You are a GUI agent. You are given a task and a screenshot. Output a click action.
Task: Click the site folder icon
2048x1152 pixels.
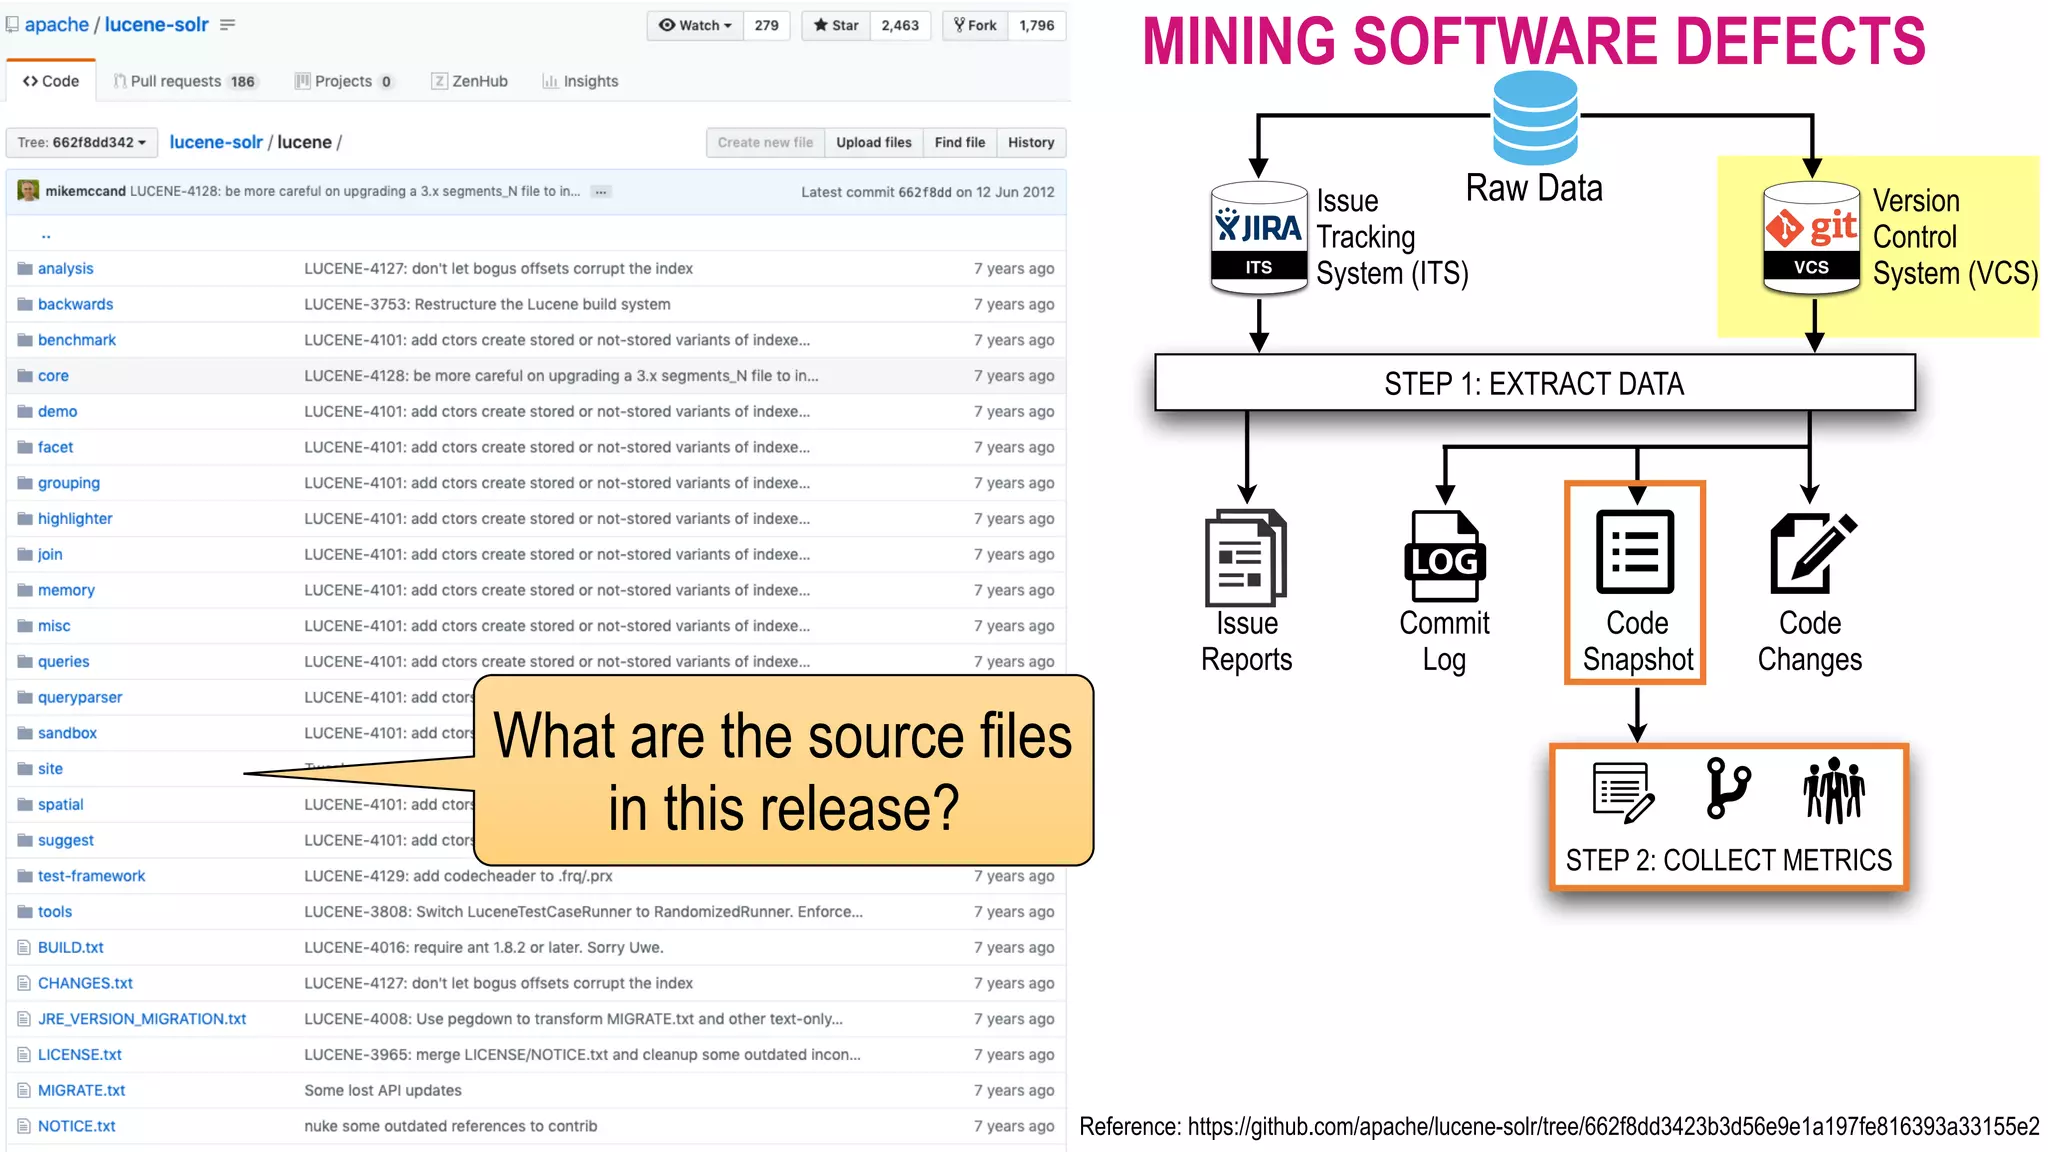tap(25, 769)
